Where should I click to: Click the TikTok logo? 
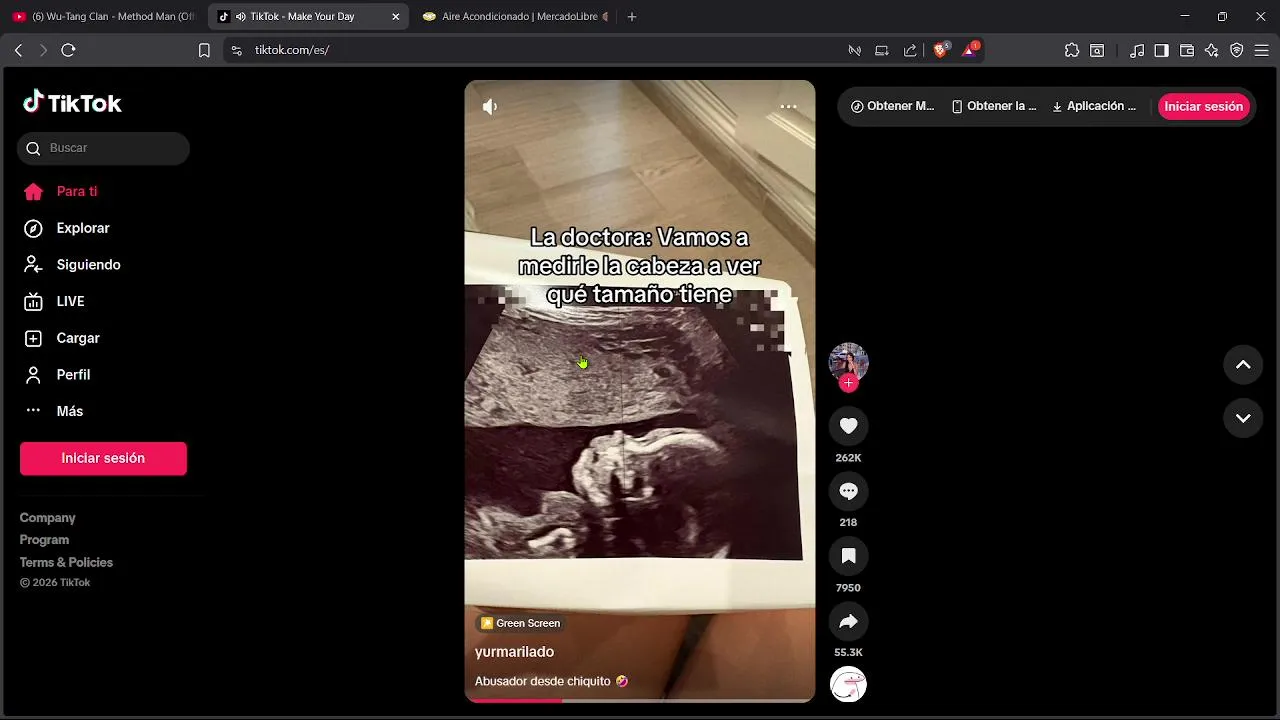[x=72, y=103]
